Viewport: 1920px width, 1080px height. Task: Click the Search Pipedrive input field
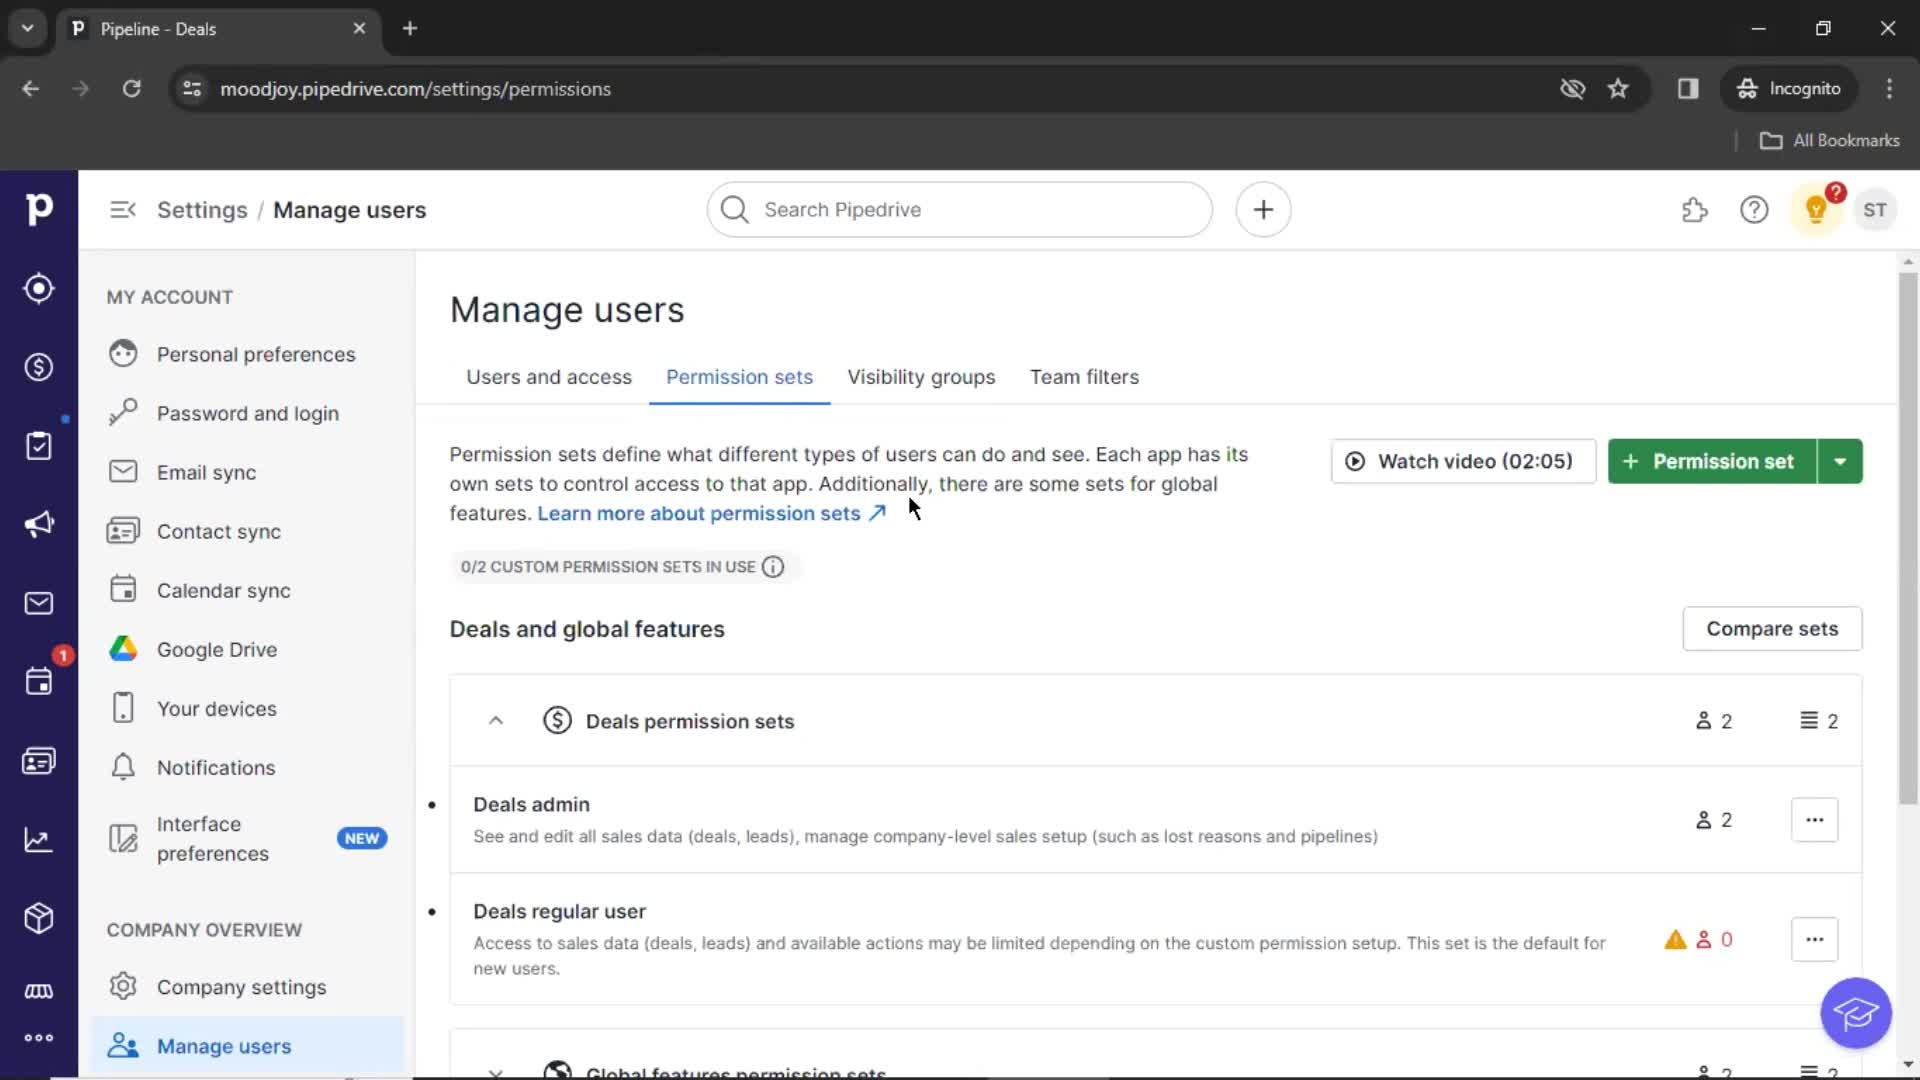960,210
